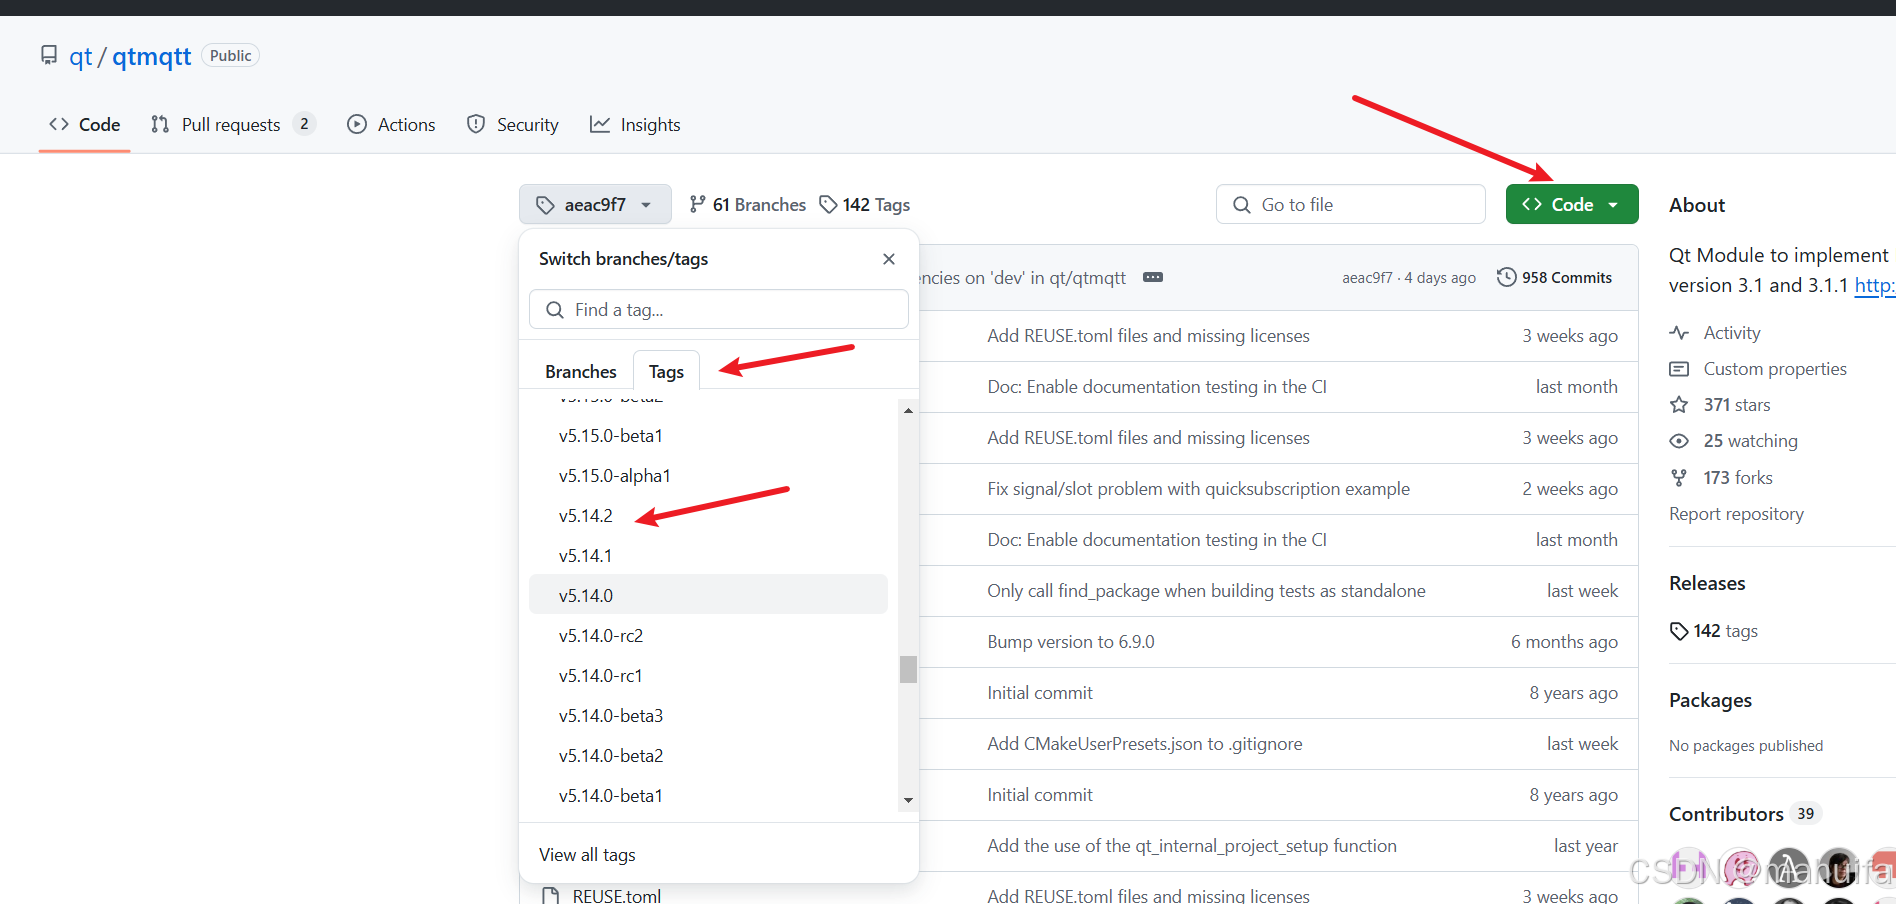The width and height of the screenshot is (1896, 904).
Task: Open the Activity link in About
Action: tap(1732, 333)
